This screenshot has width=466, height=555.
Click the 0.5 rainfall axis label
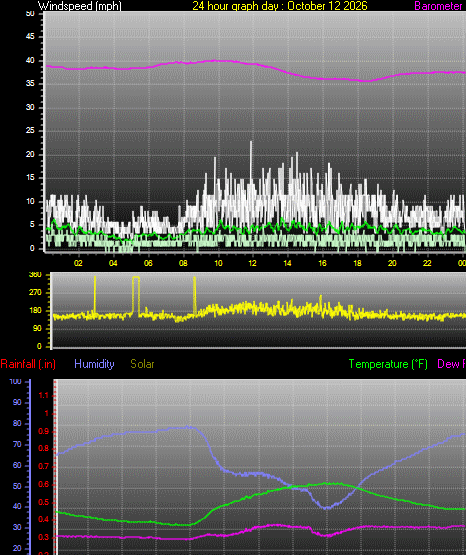[43, 503]
